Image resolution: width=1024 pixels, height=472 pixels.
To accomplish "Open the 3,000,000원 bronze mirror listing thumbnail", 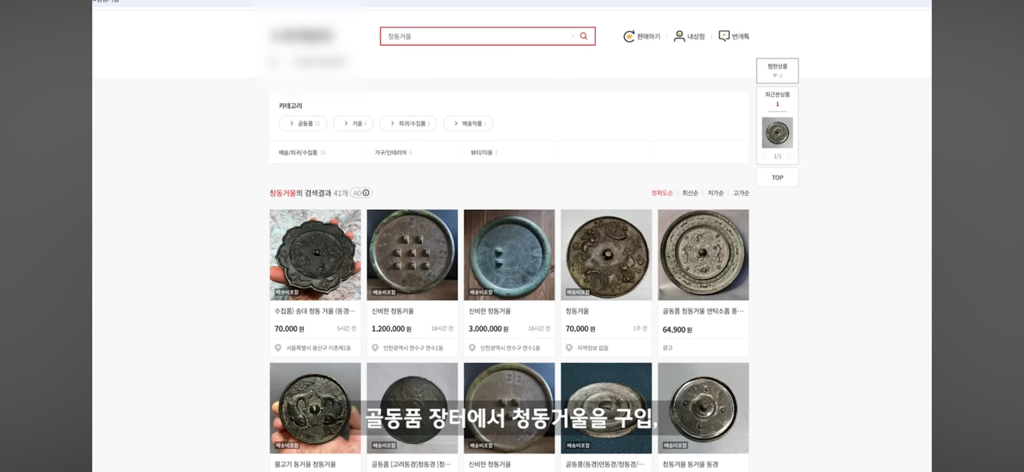I will (x=509, y=255).
